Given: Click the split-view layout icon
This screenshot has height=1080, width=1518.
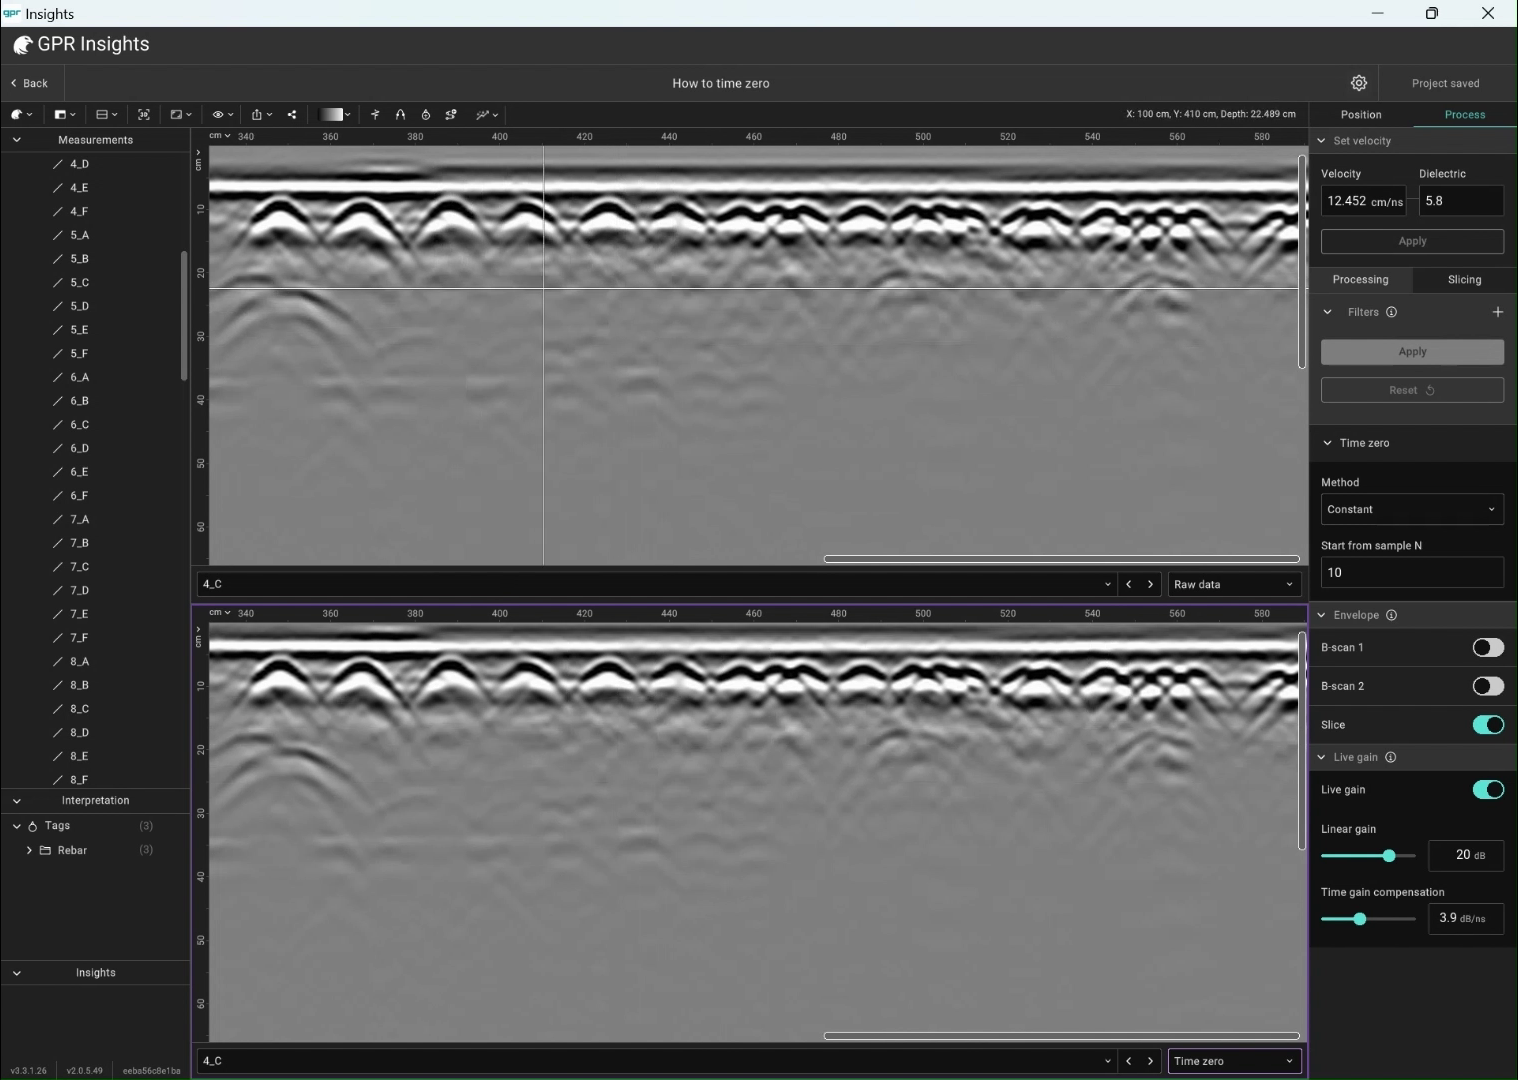Looking at the screenshot, I should 105,115.
